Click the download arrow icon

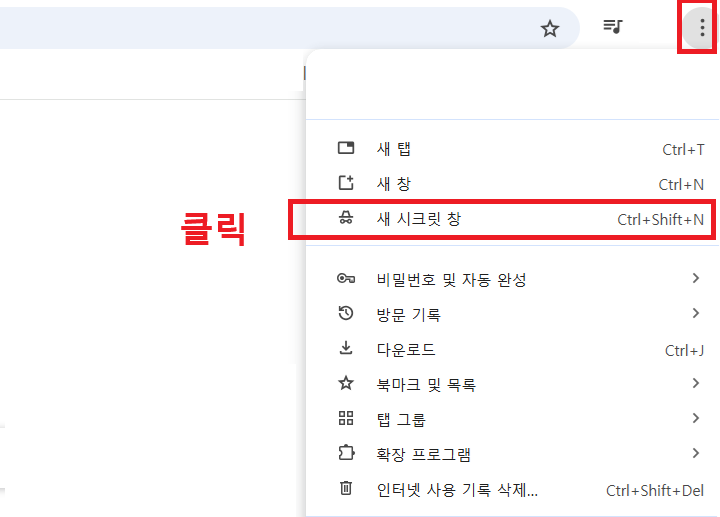click(346, 348)
